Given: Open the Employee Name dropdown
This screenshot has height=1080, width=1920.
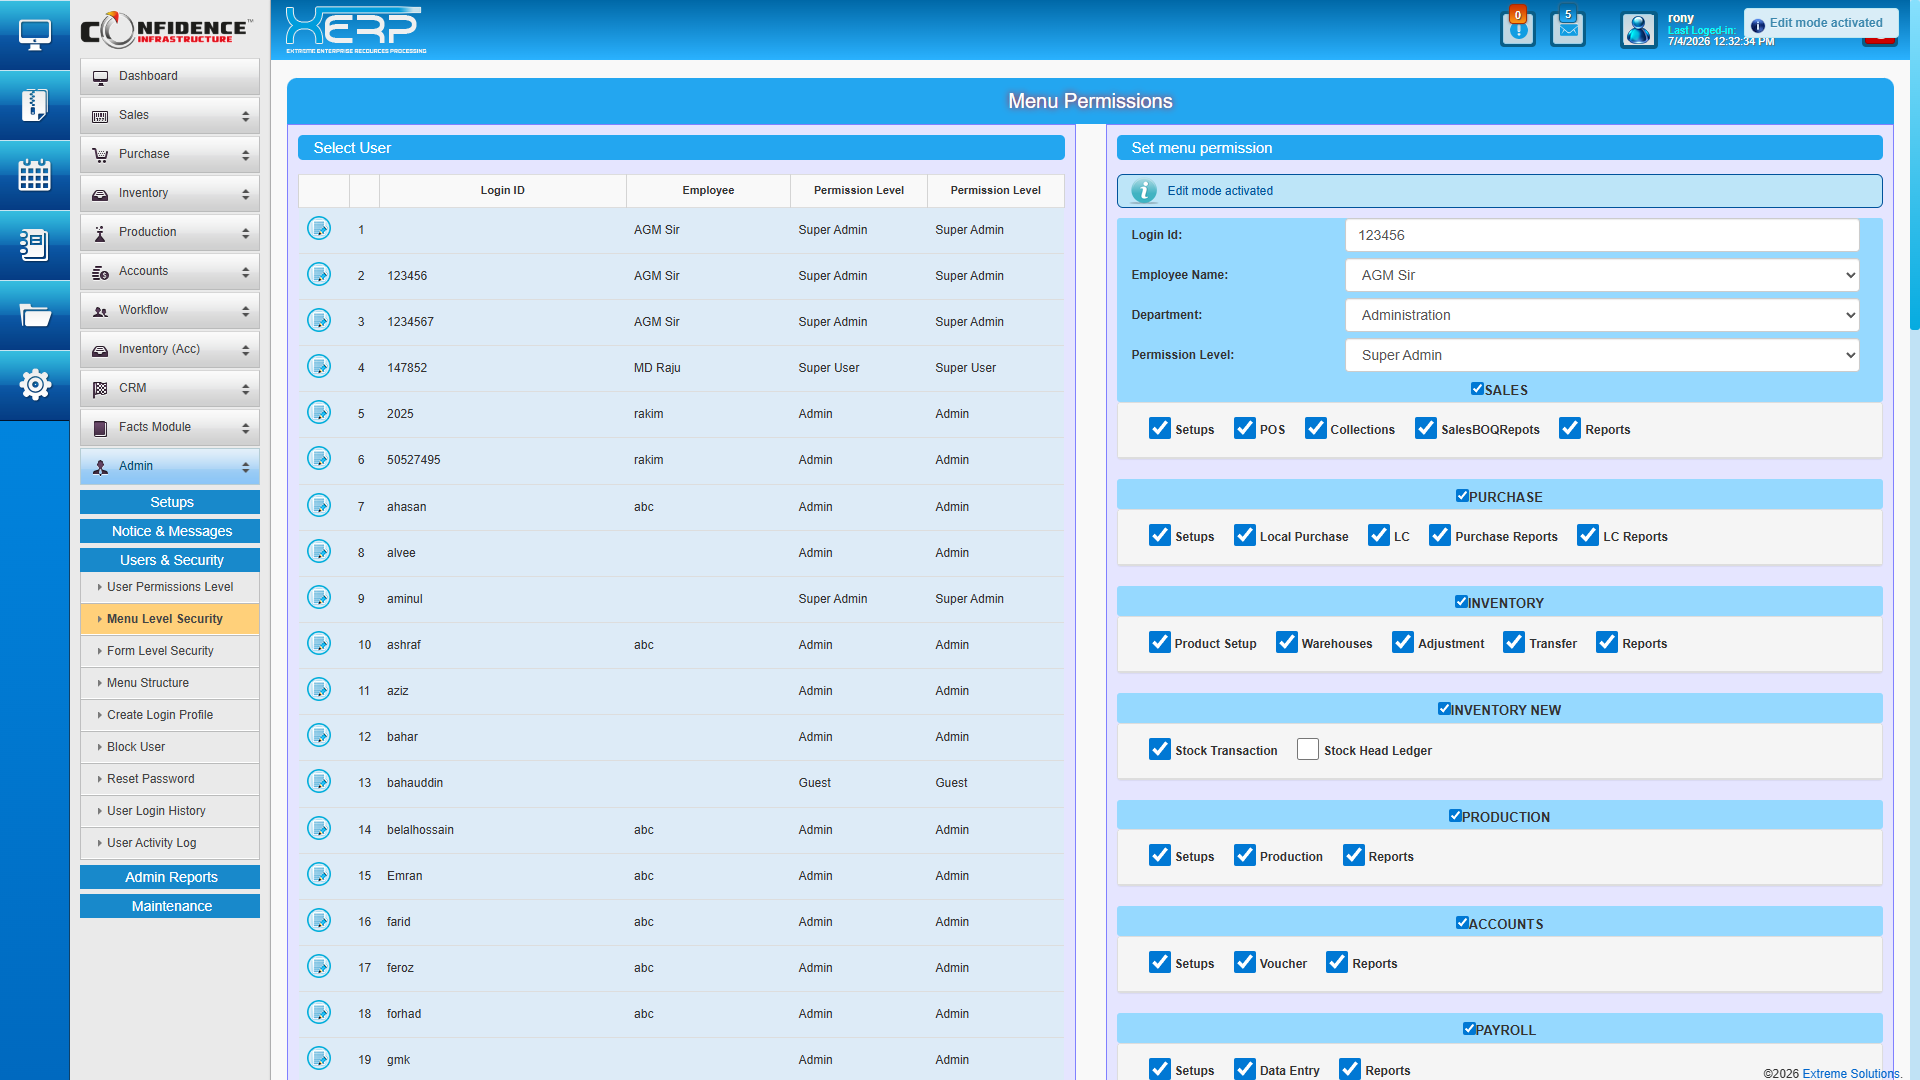Looking at the screenshot, I should [x=1601, y=275].
